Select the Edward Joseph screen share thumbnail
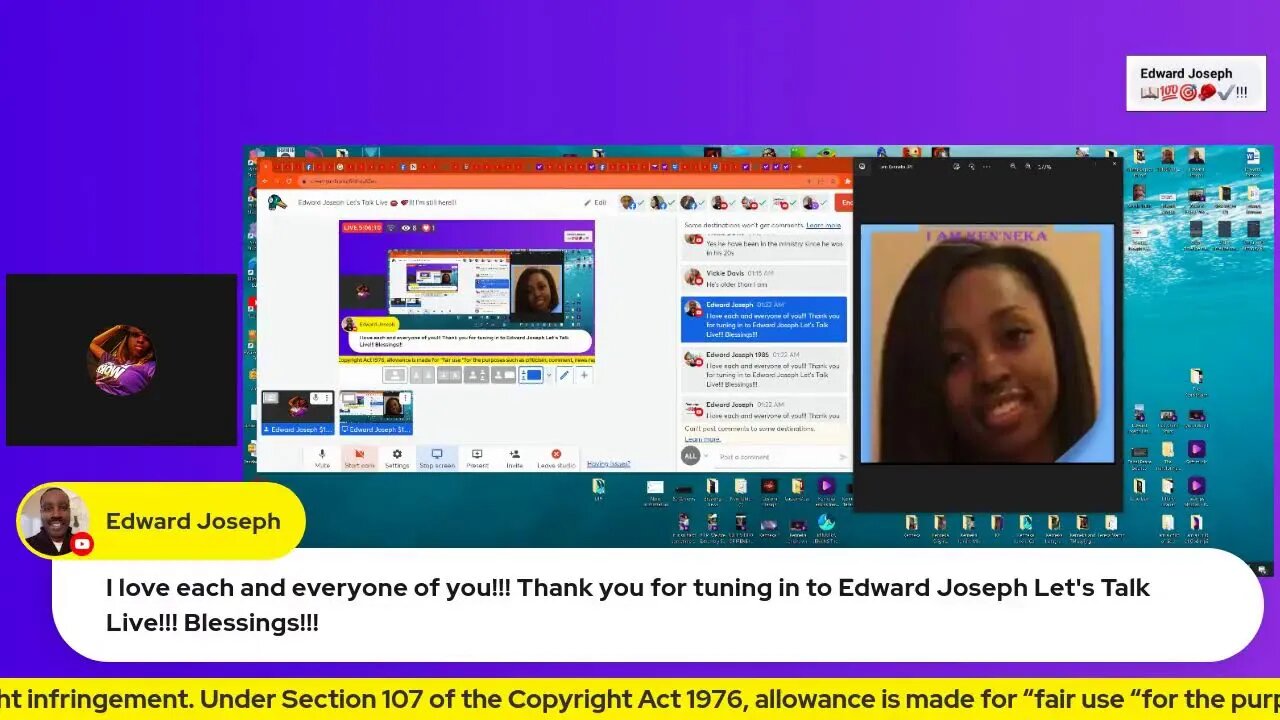The height and width of the screenshot is (720, 1280). (376, 412)
